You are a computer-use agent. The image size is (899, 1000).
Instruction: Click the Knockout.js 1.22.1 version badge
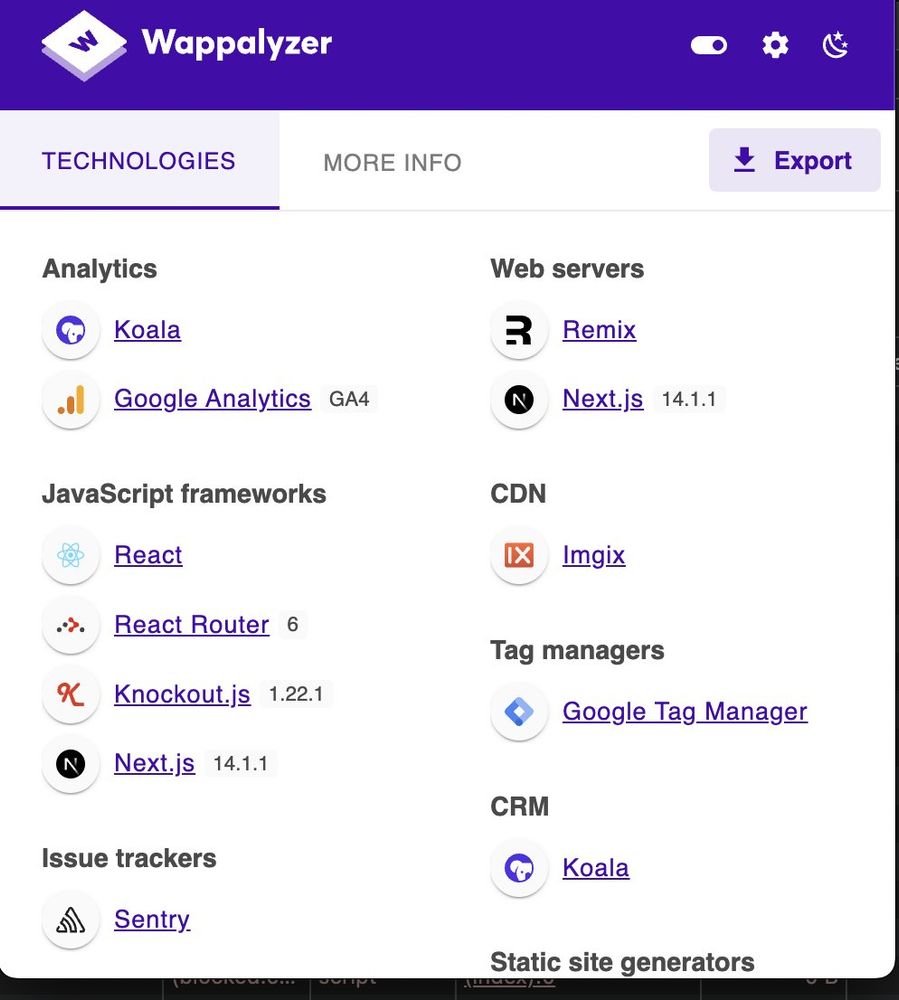pyautogui.click(x=296, y=694)
